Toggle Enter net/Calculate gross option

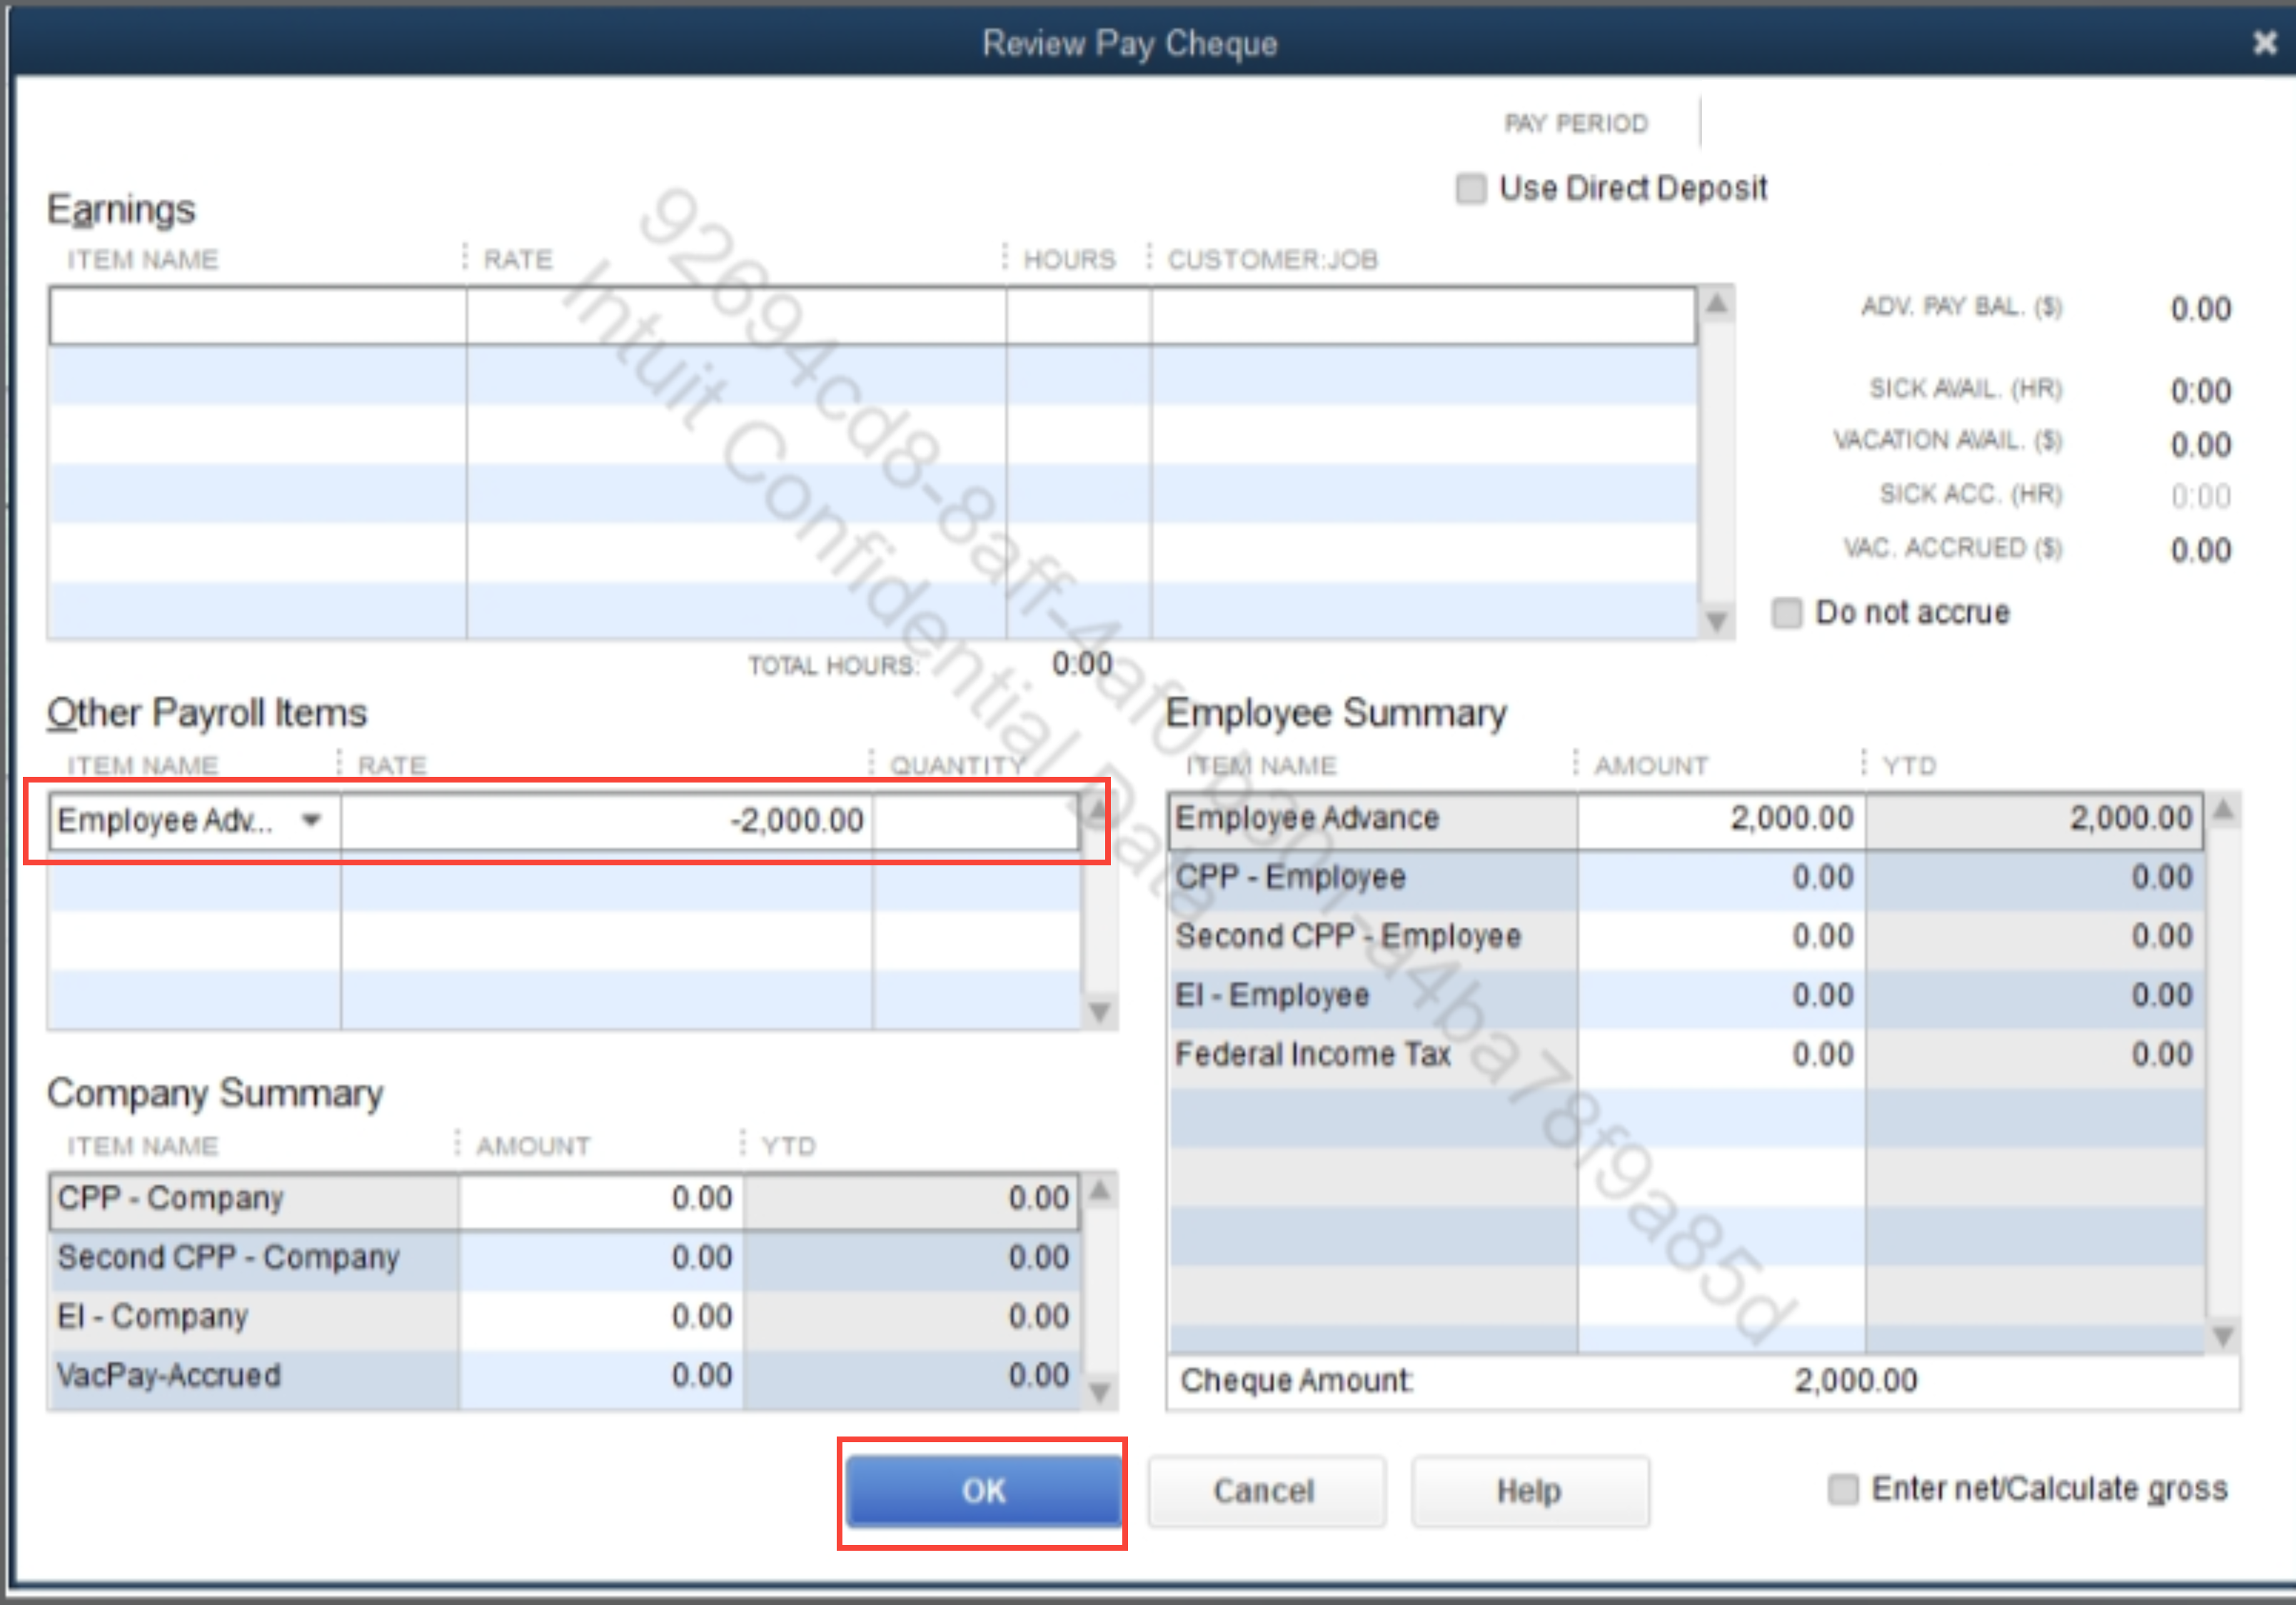click(x=1842, y=1489)
